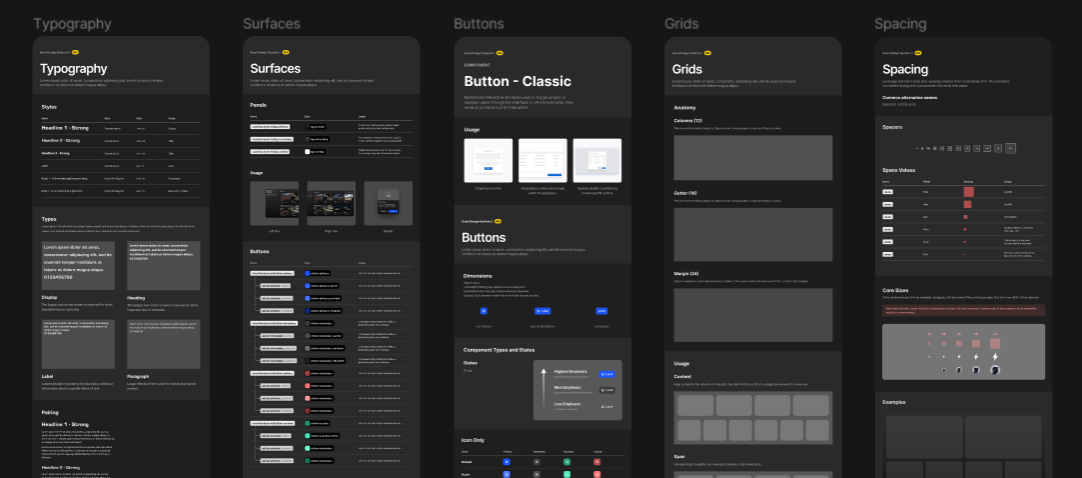Click the first red swatch in the Surfaces Buttons table
1082x478 pixels.
(x=308, y=373)
